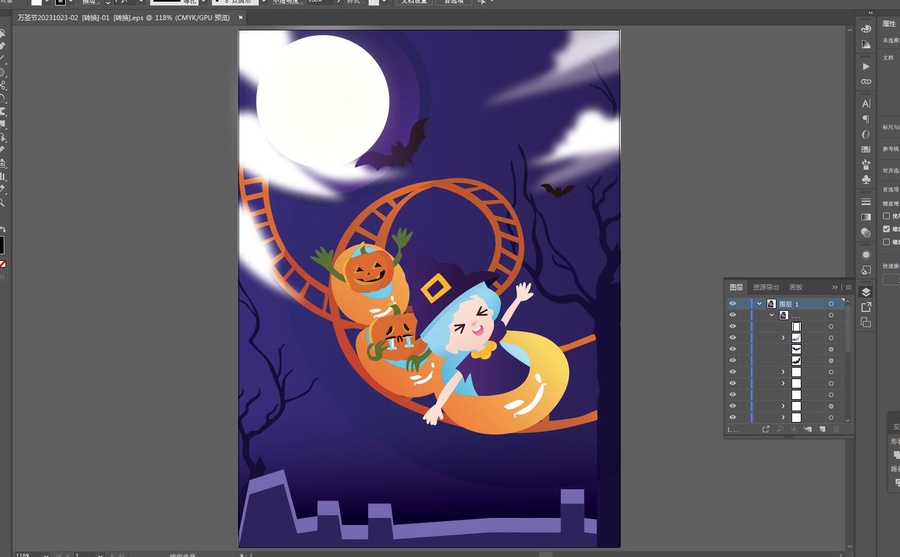The height and width of the screenshot is (557, 900).
Task: Click Make Clipping Mask icon in Layers panel
Action: coord(794,429)
